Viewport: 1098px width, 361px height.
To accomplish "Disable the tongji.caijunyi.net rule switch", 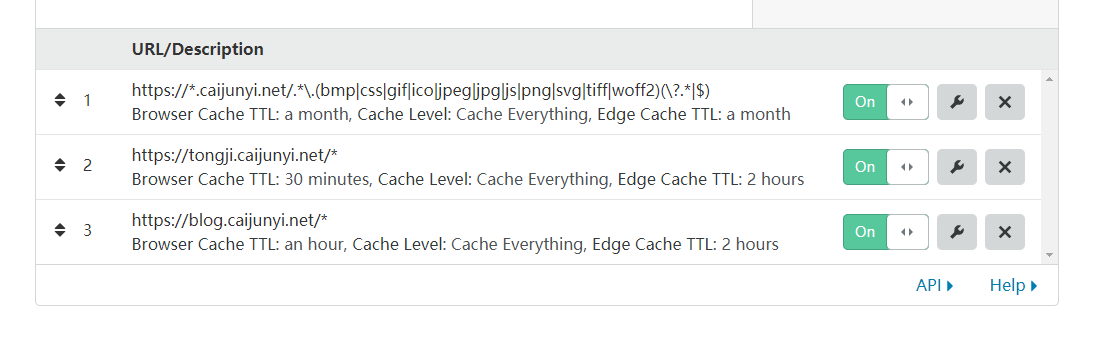I will (x=886, y=167).
